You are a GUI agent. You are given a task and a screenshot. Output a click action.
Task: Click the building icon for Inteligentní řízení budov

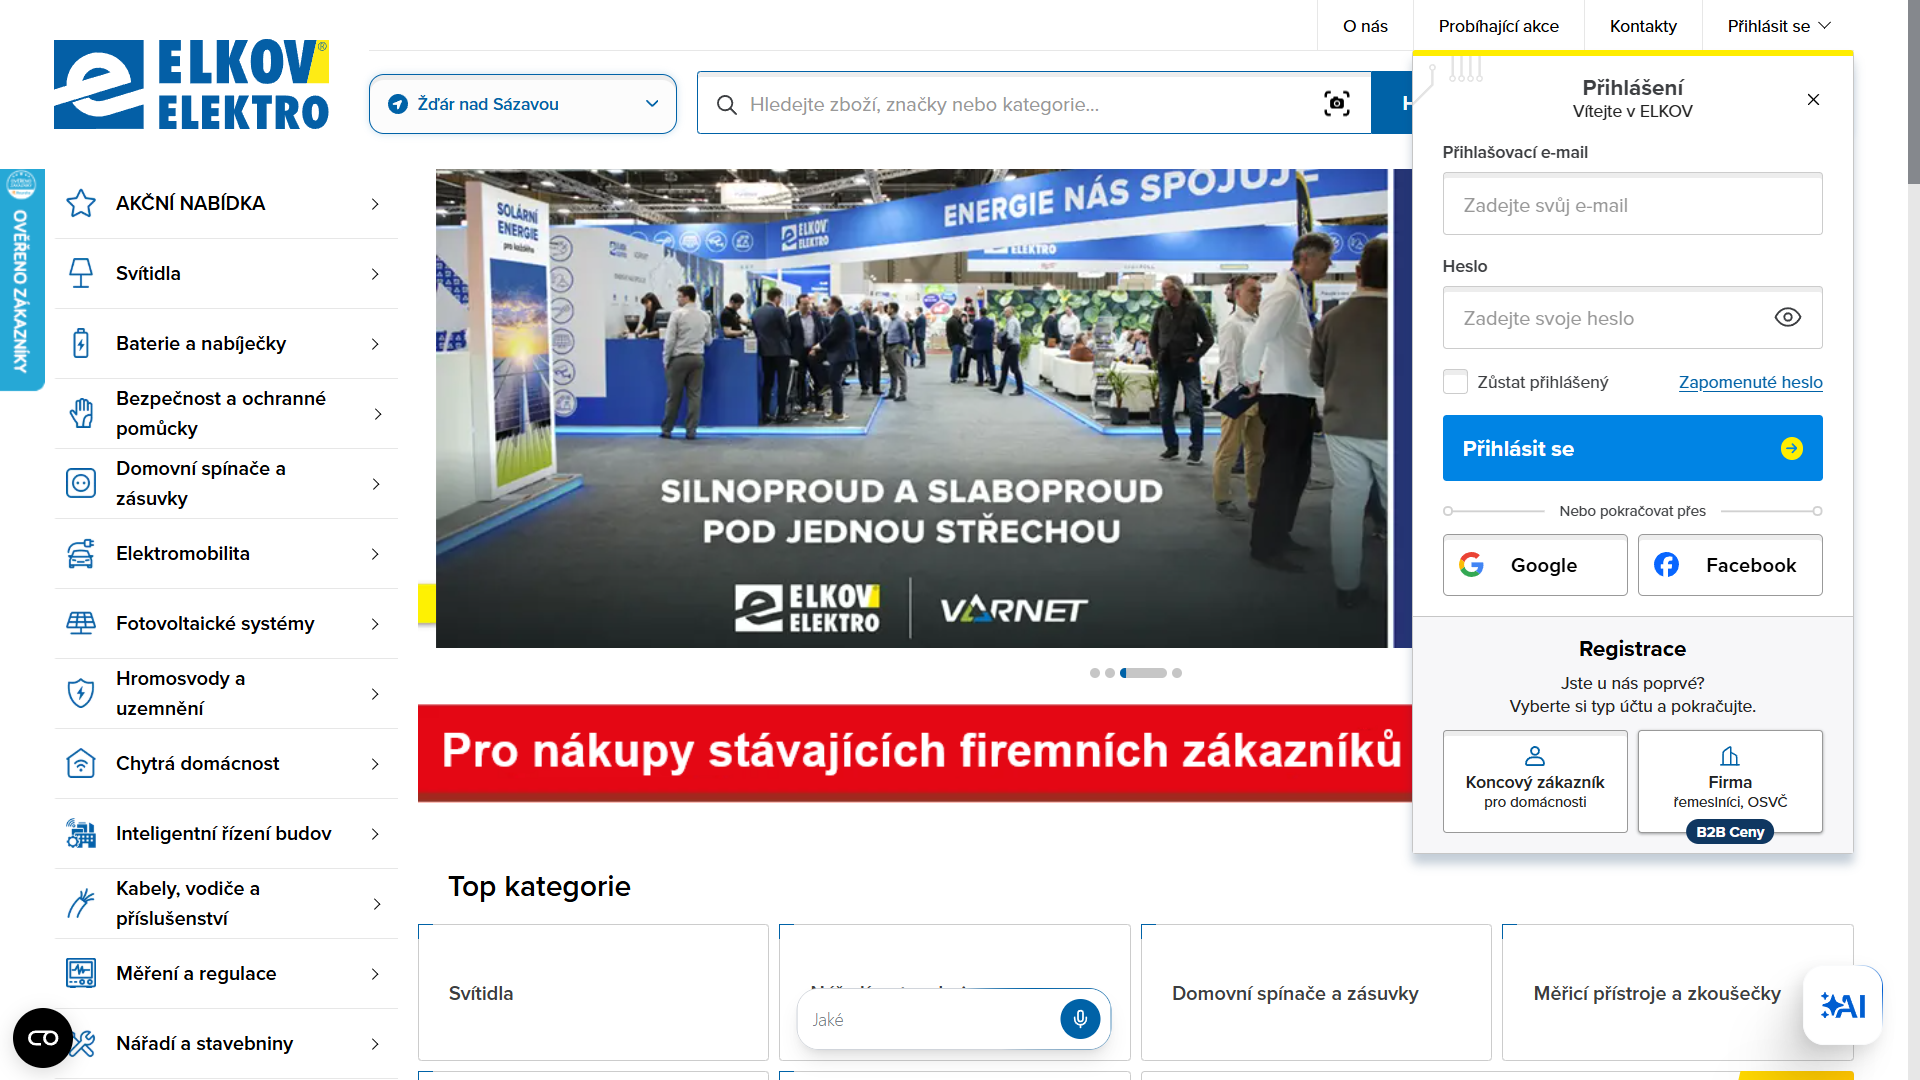81,833
